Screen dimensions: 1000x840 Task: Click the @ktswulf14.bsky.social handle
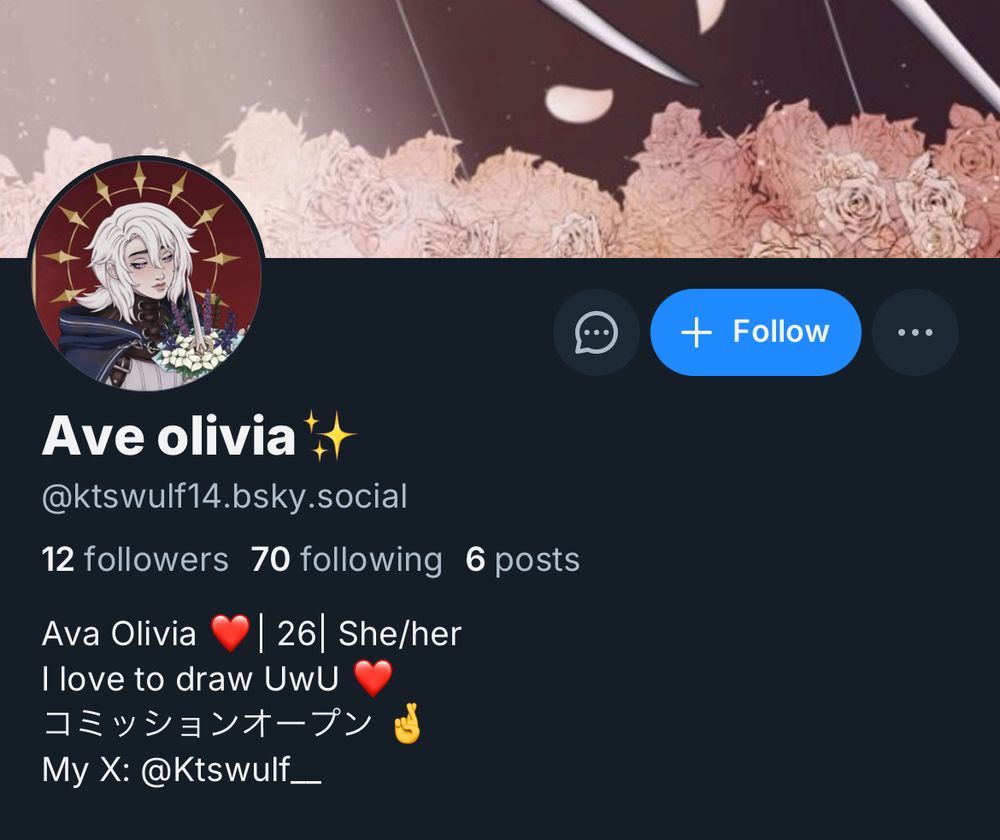[x=224, y=497]
